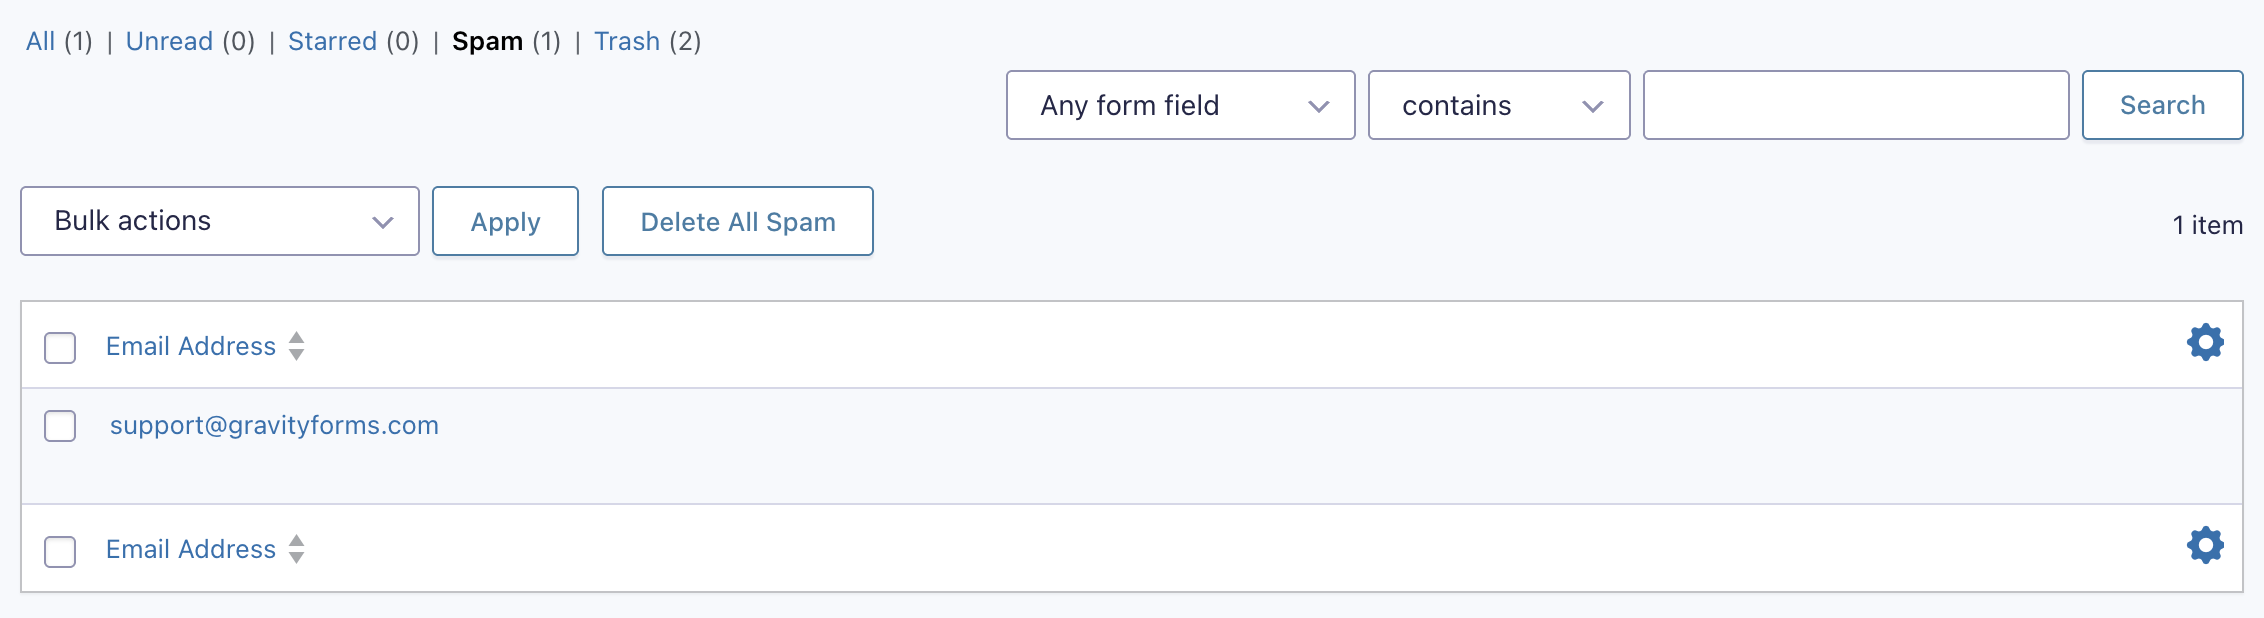Screen dimensions: 2264x618
Task: Go to the Trash entries filter
Action: (x=627, y=41)
